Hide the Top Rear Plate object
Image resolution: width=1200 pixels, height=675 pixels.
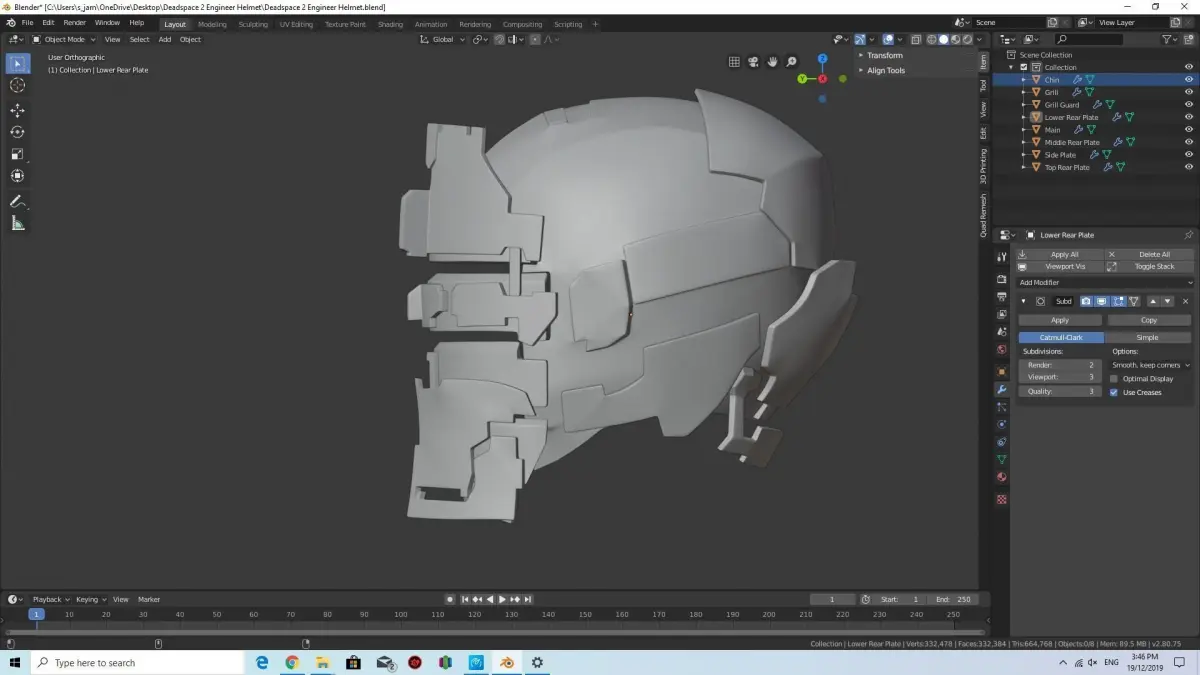1189,167
